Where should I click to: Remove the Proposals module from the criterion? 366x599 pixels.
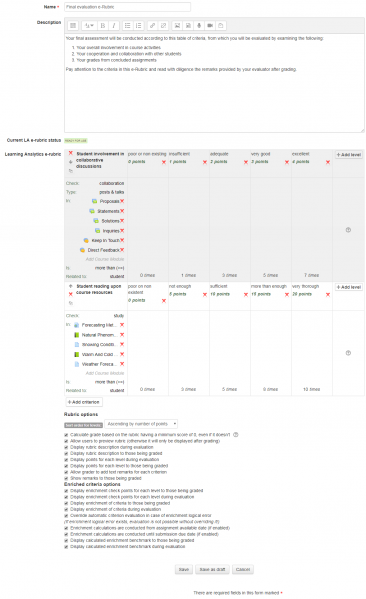pyautogui.click(x=122, y=201)
